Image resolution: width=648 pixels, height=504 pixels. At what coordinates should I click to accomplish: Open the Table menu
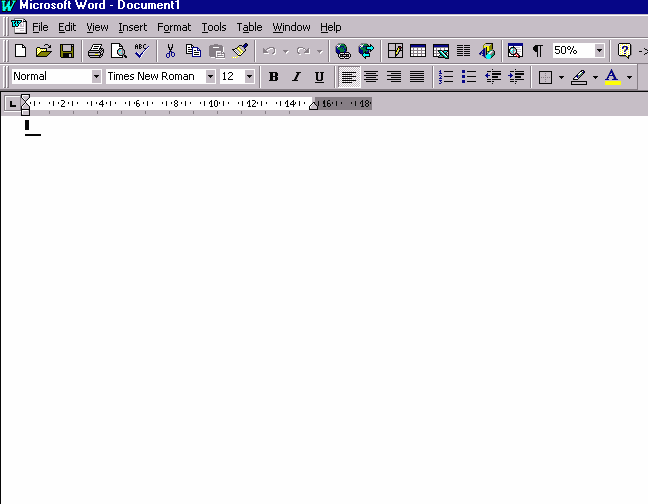(249, 27)
